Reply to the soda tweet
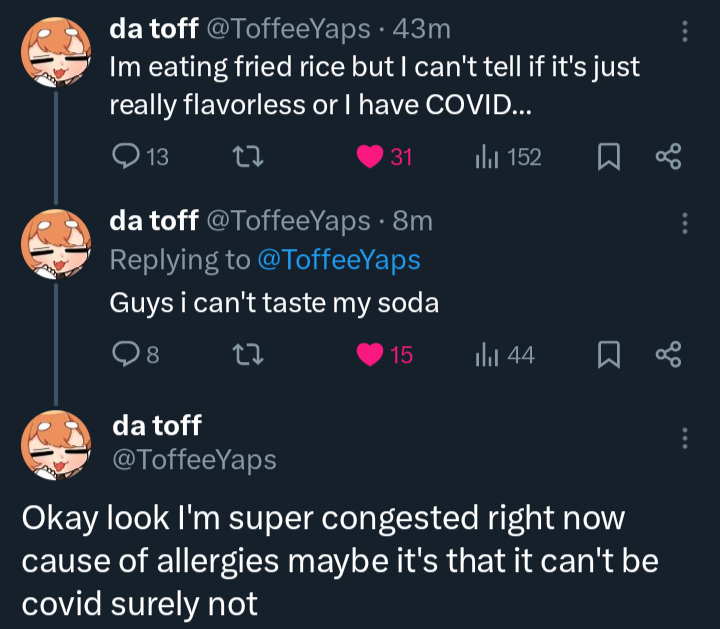 coord(125,354)
